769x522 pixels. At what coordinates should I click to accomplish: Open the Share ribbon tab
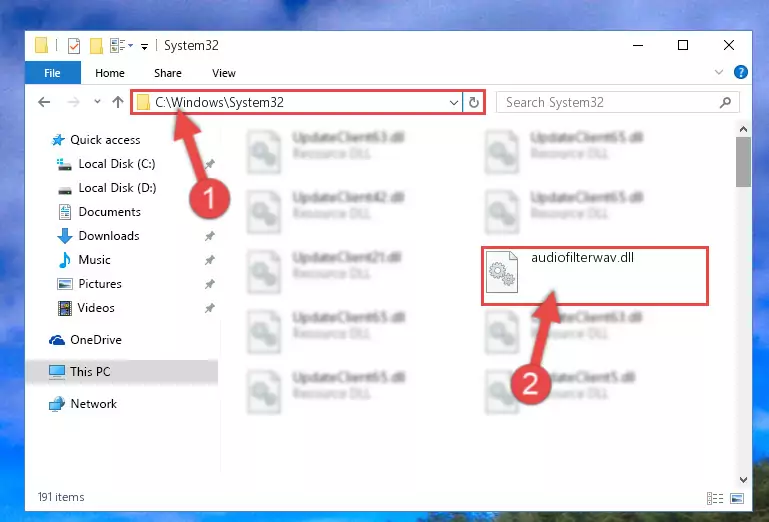tap(168, 73)
